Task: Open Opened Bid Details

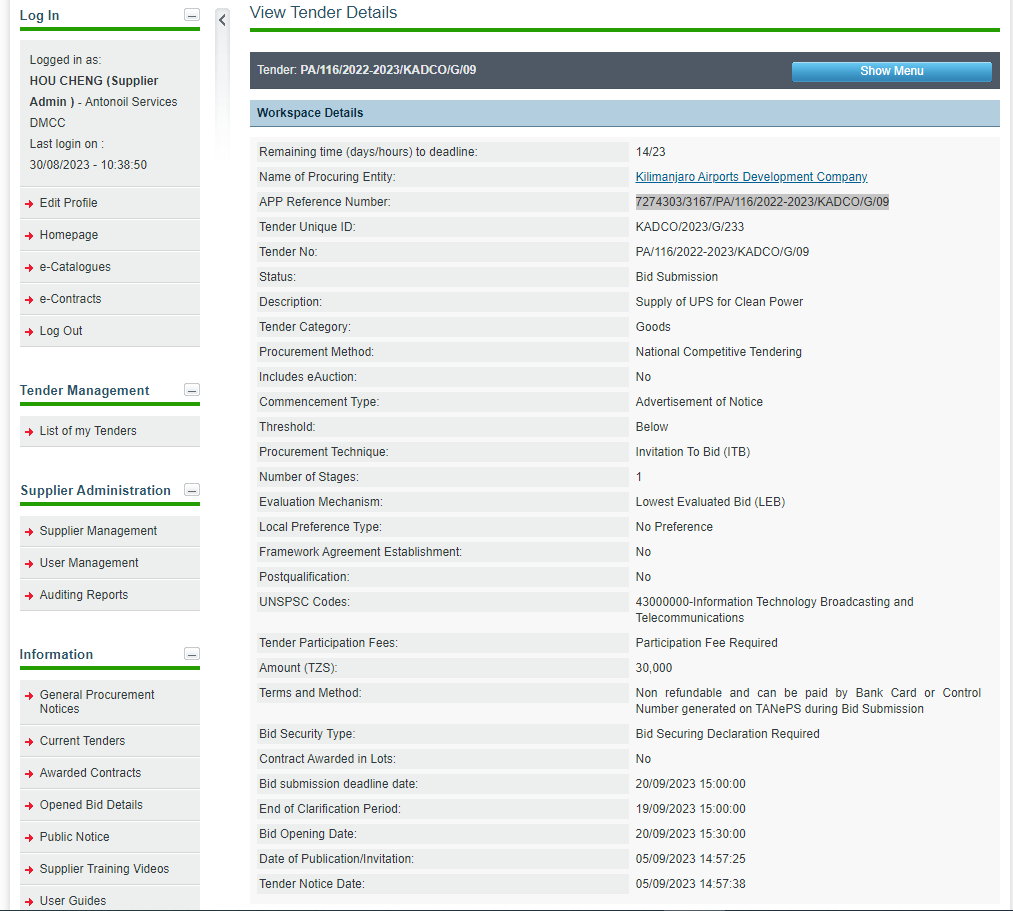Action: pos(91,805)
